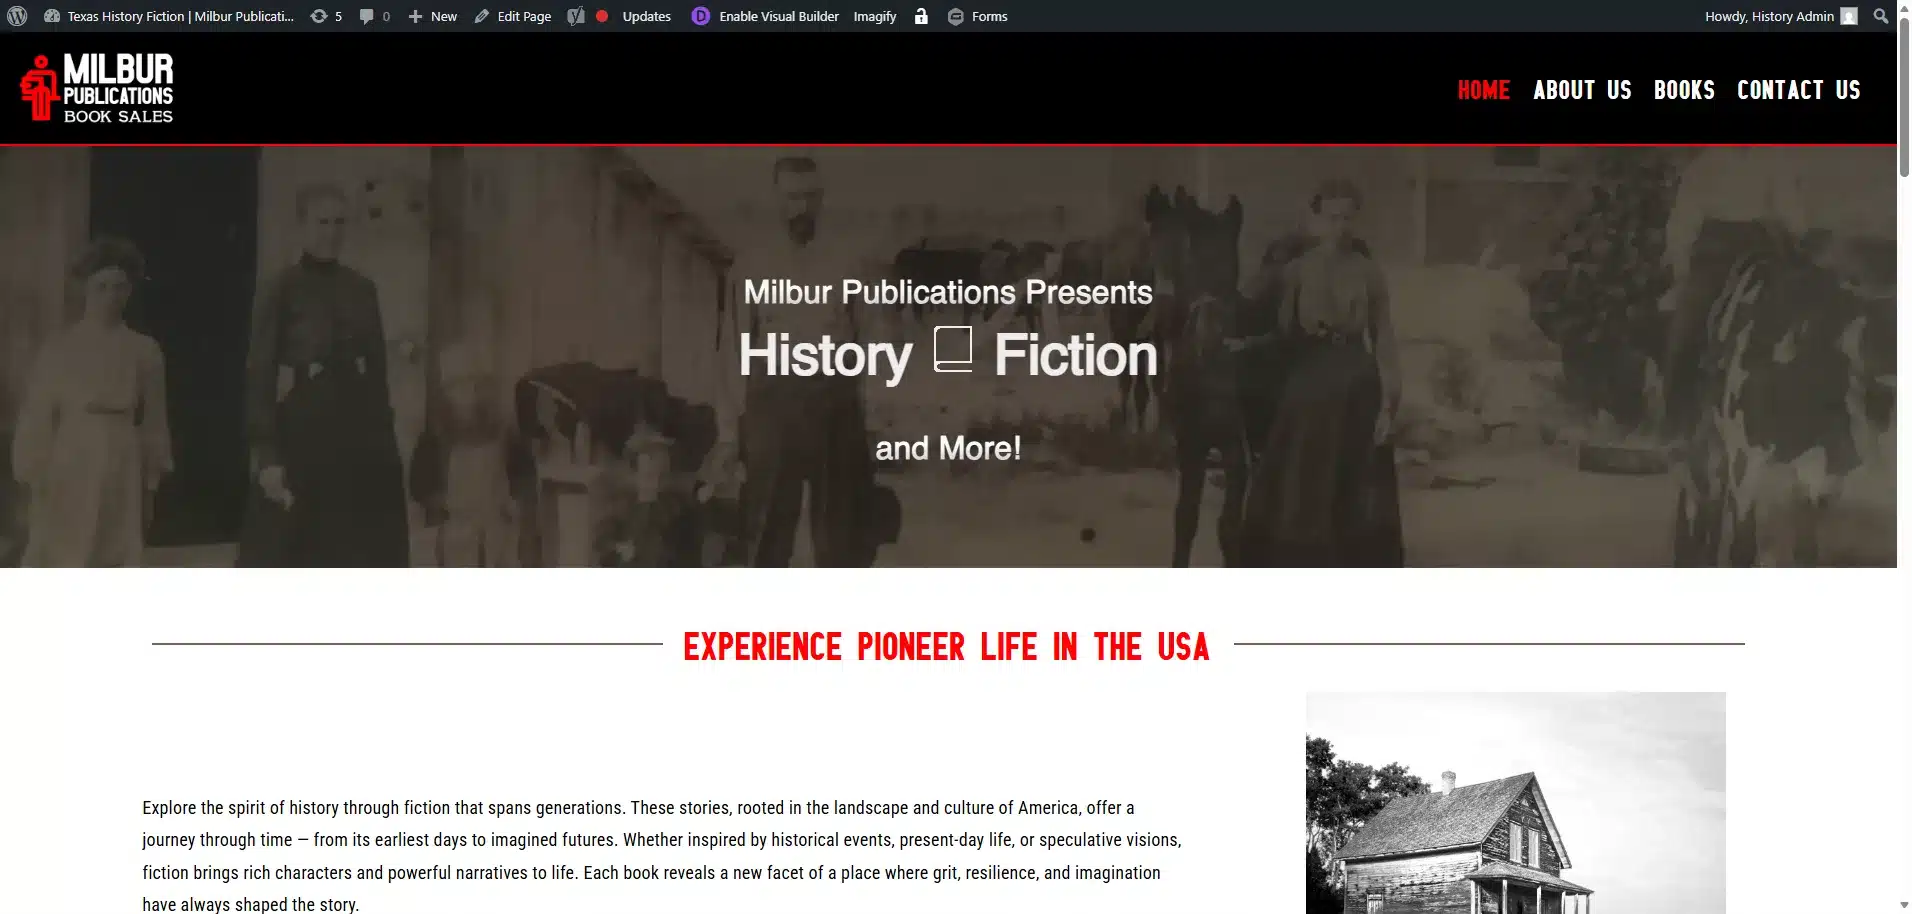Click the Yoast SEO icon
The width and height of the screenshot is (1912, 914).
click(576, 16)
